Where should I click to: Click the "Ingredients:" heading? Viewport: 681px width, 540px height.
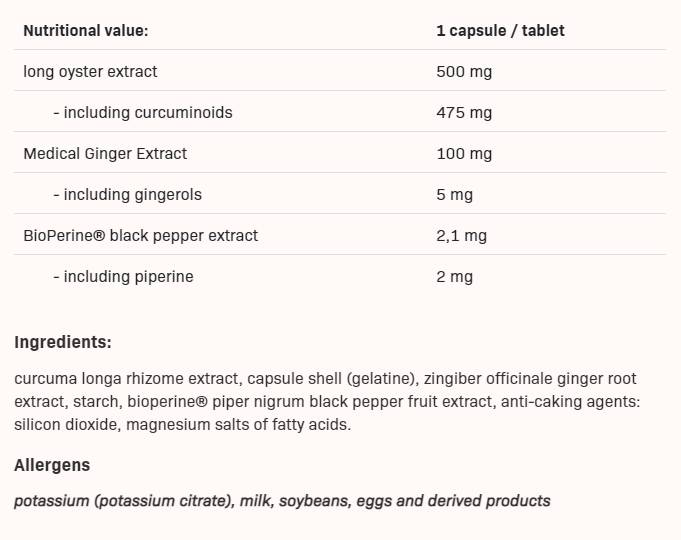(63, 343)
